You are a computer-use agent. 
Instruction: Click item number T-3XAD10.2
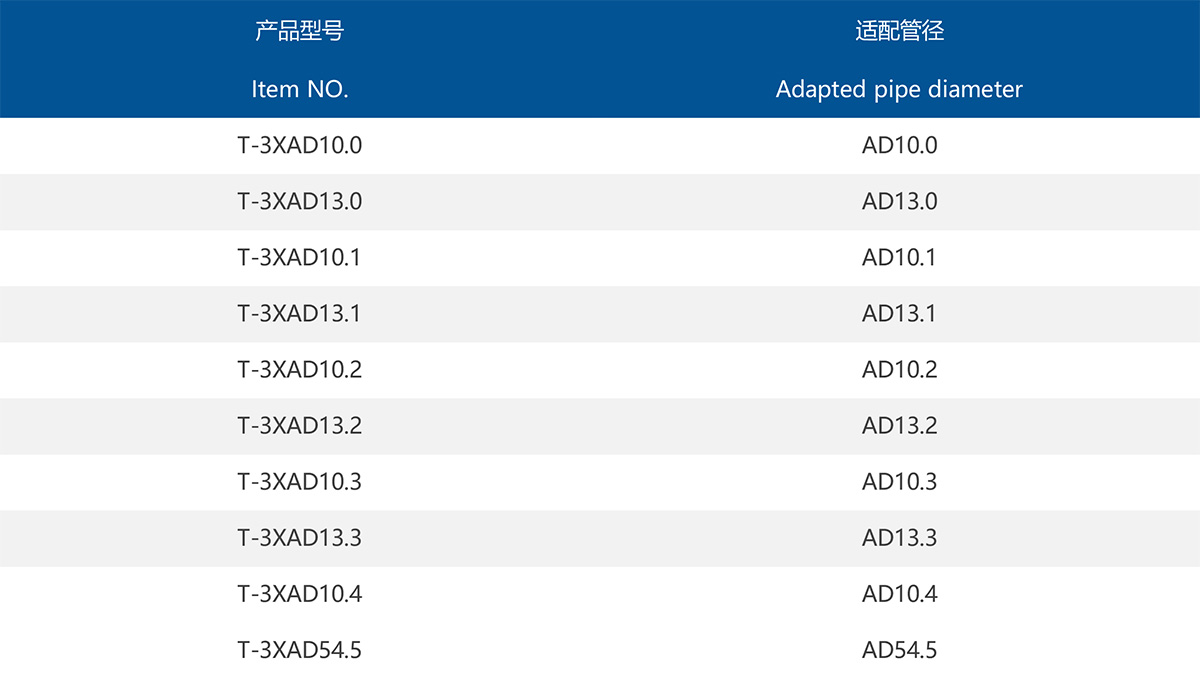[x=299, y=369]
